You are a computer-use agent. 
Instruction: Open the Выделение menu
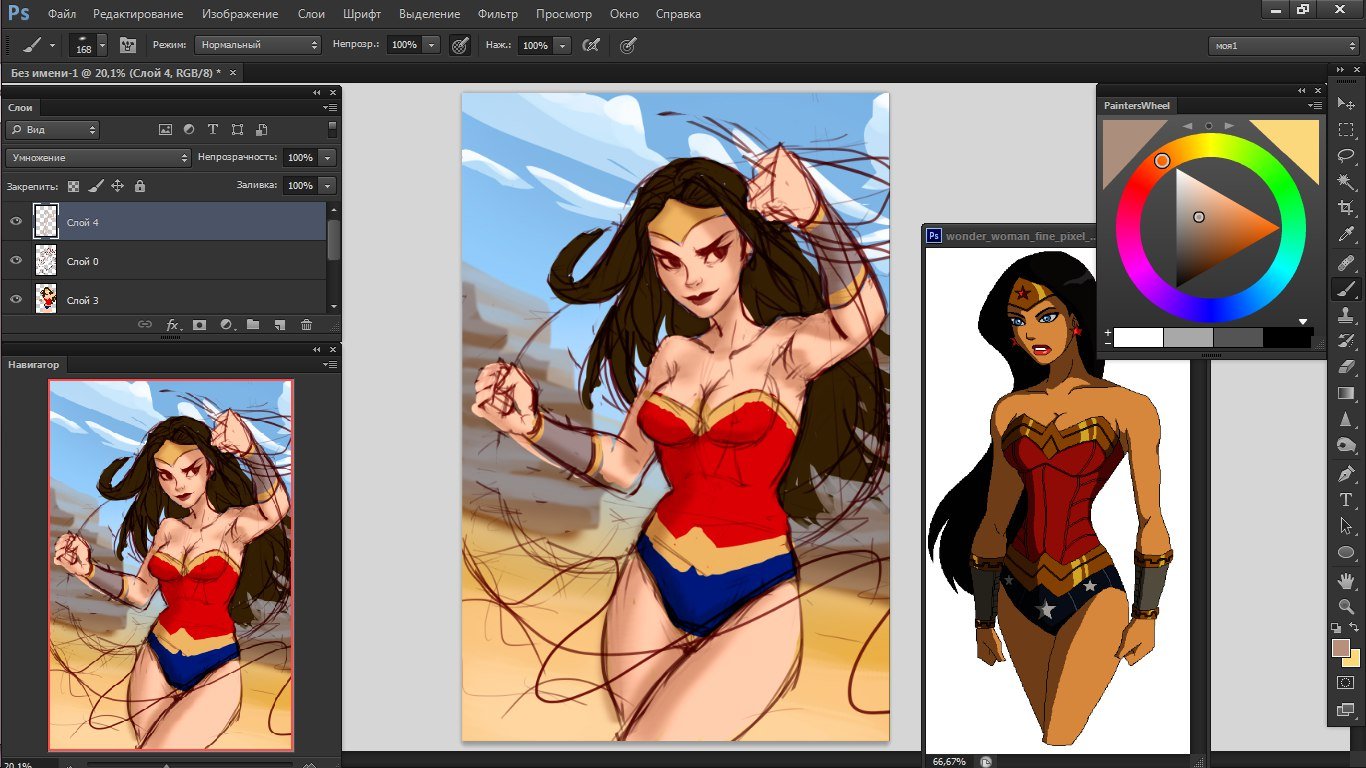(430, 14)
